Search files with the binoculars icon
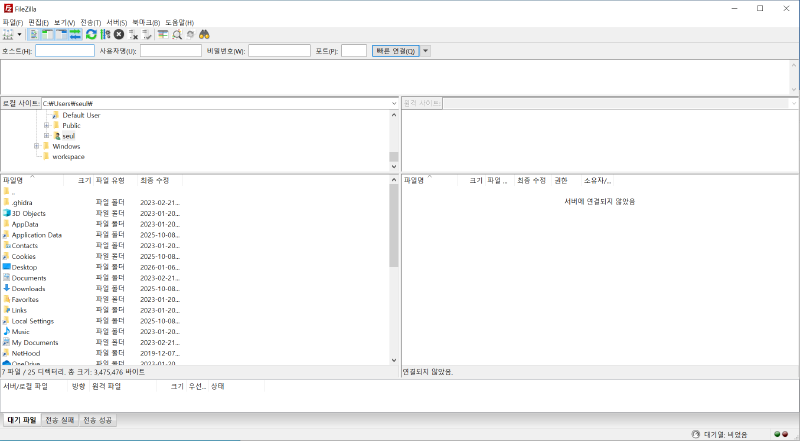 click(204, 34)
